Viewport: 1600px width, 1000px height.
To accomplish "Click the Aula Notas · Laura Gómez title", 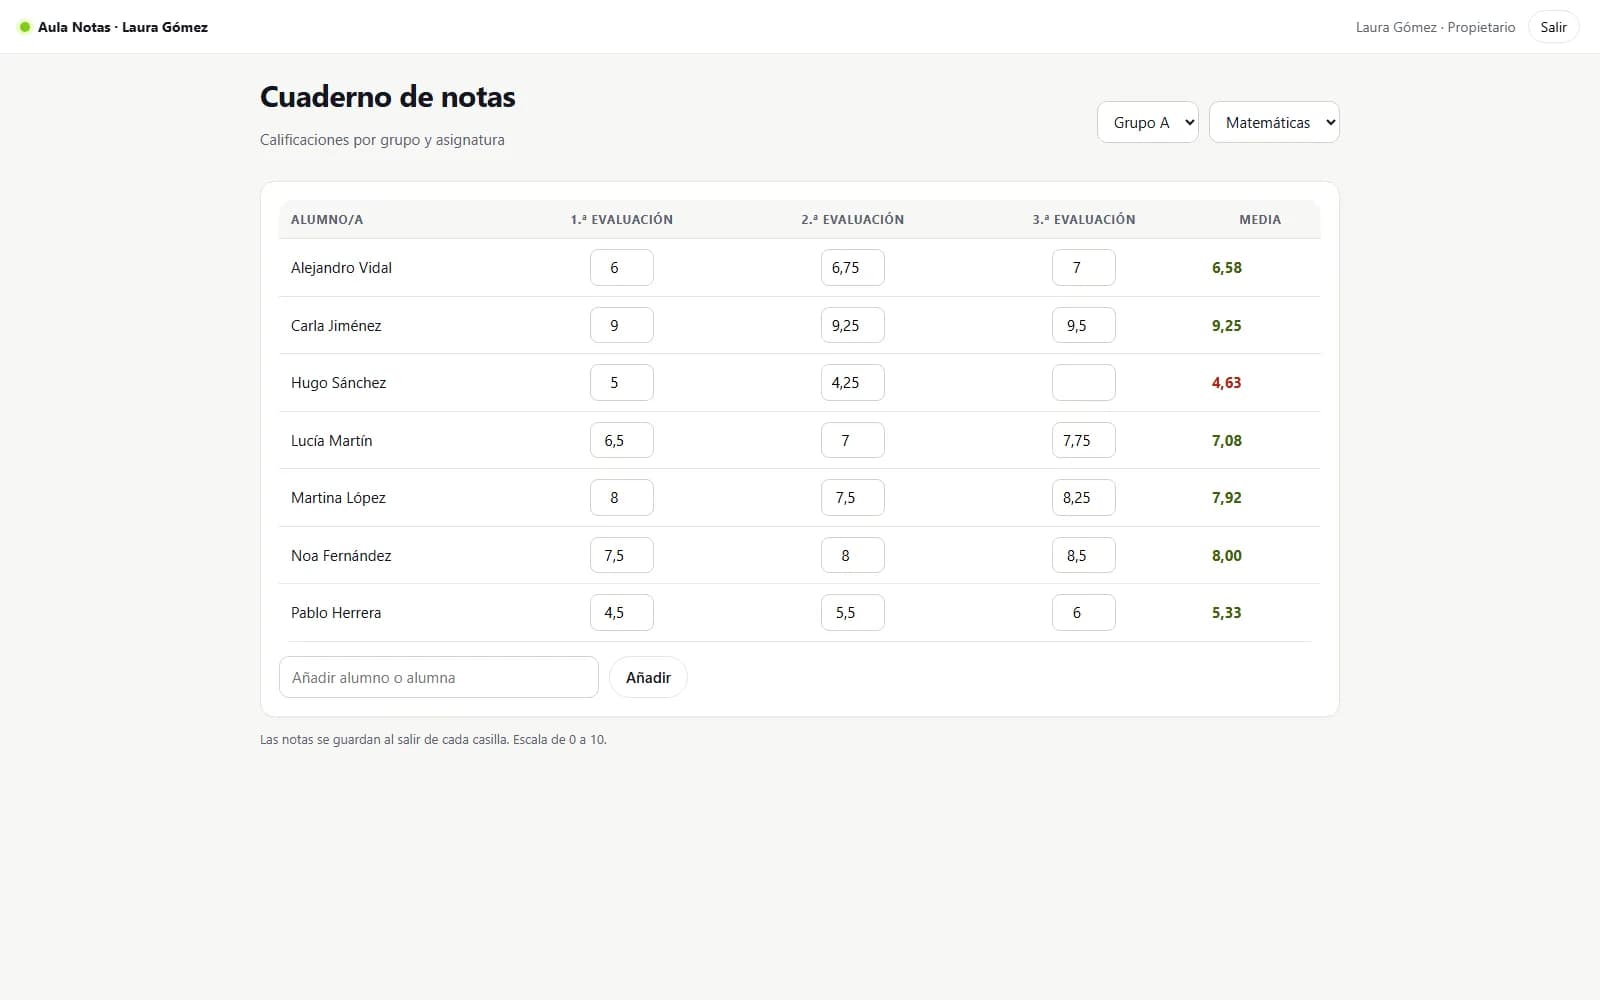I will coord(123,27).
